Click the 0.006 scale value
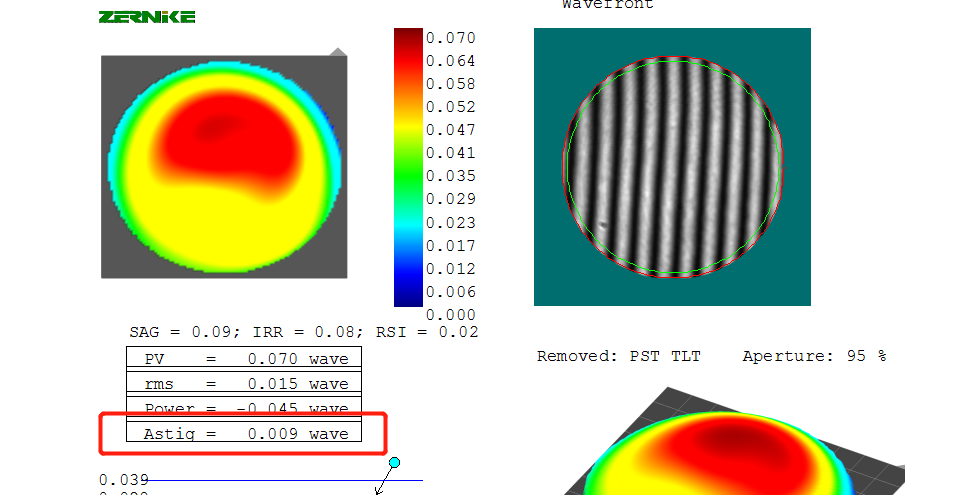955x495 pixels. [x=451, y=292]
